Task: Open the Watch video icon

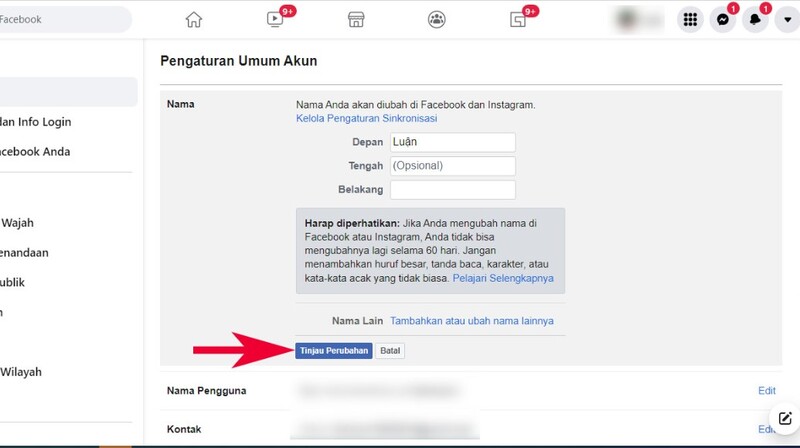Action: coord(275,19)
